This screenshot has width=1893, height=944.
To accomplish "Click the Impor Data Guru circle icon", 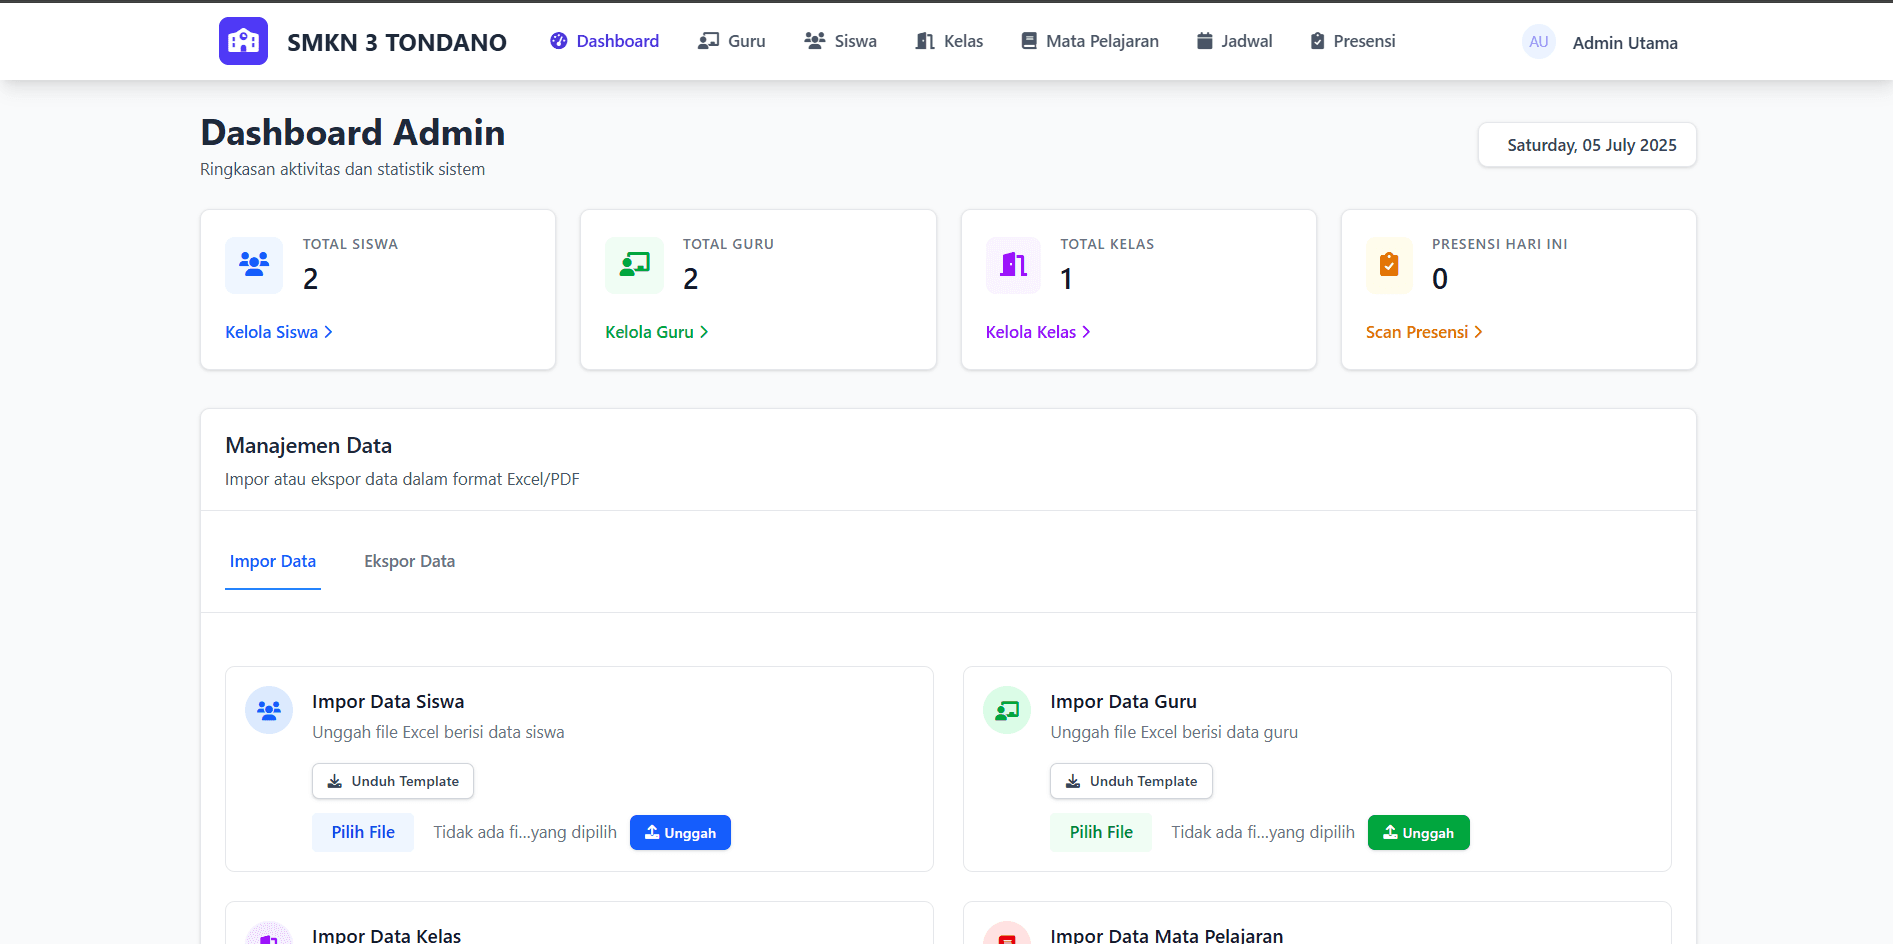I will [1007, 710].
